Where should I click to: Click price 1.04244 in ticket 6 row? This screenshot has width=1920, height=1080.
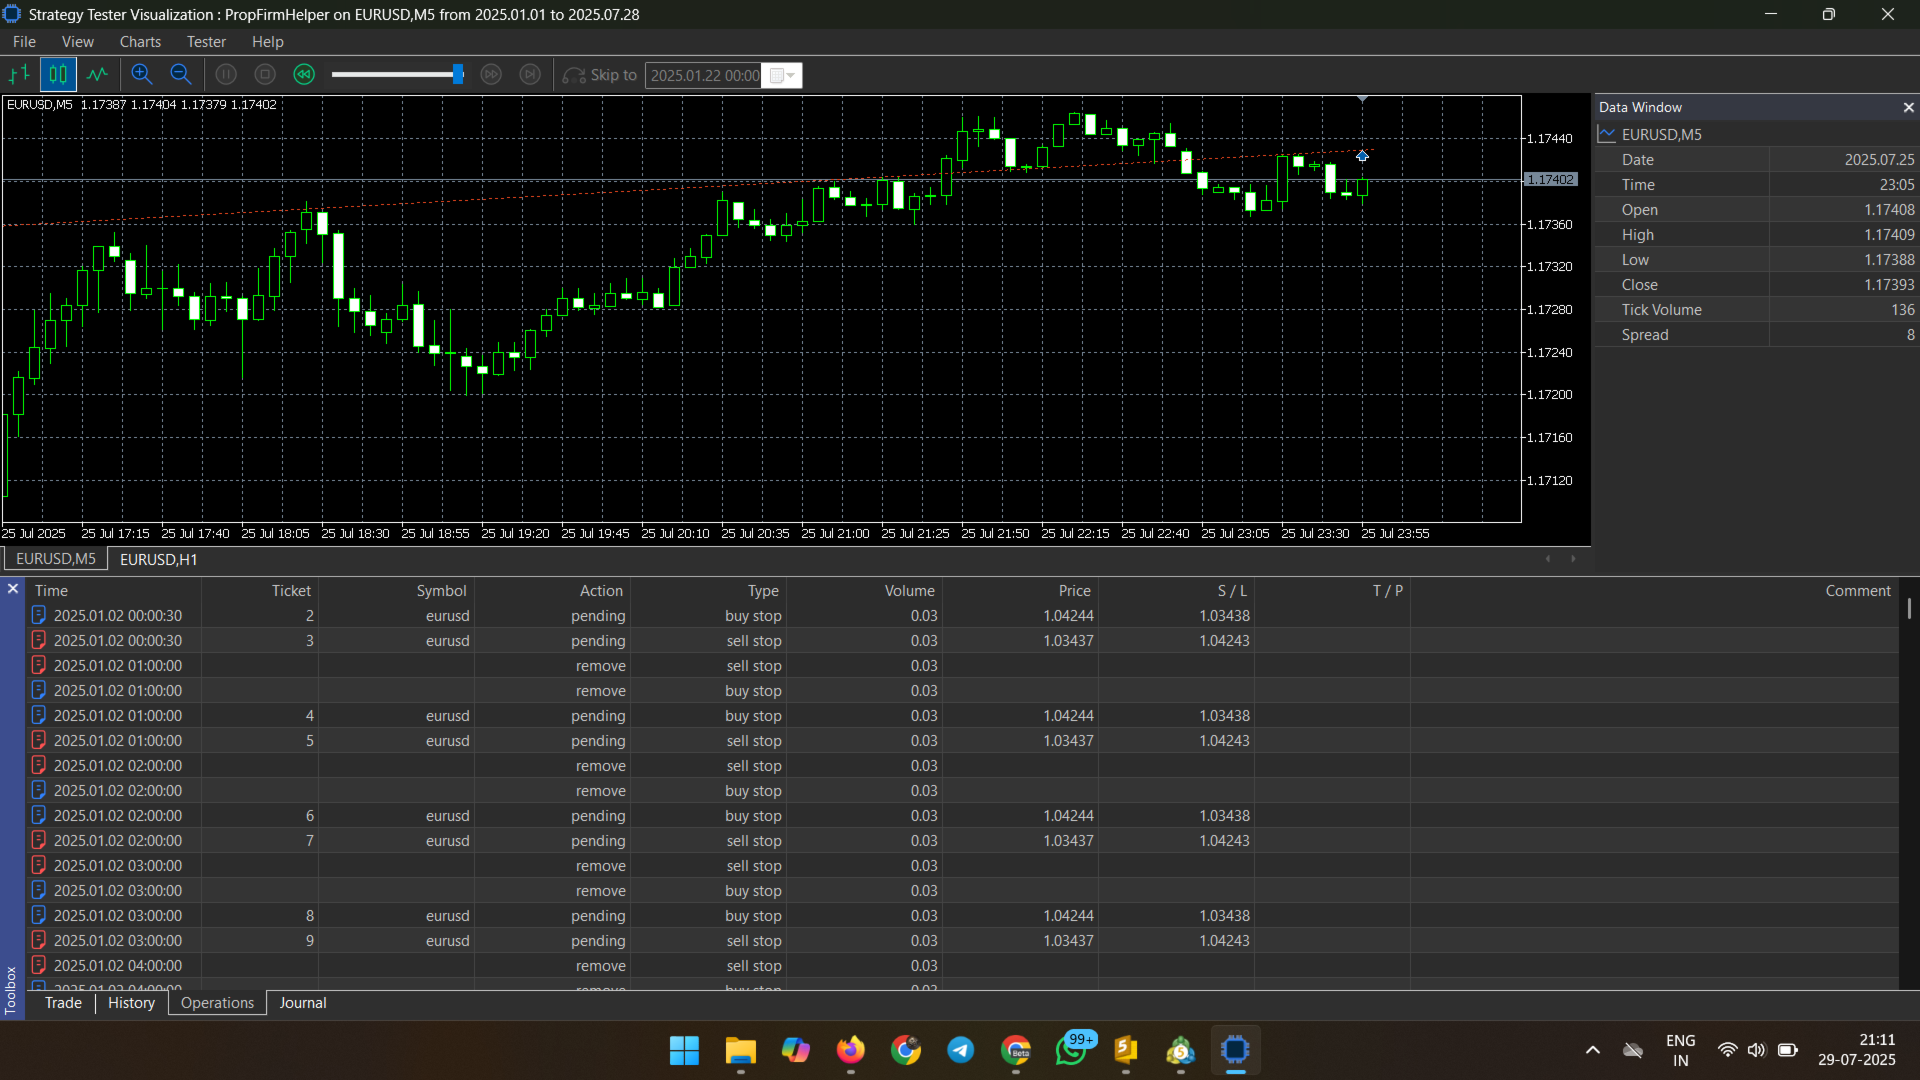(x=1068, y=815)
